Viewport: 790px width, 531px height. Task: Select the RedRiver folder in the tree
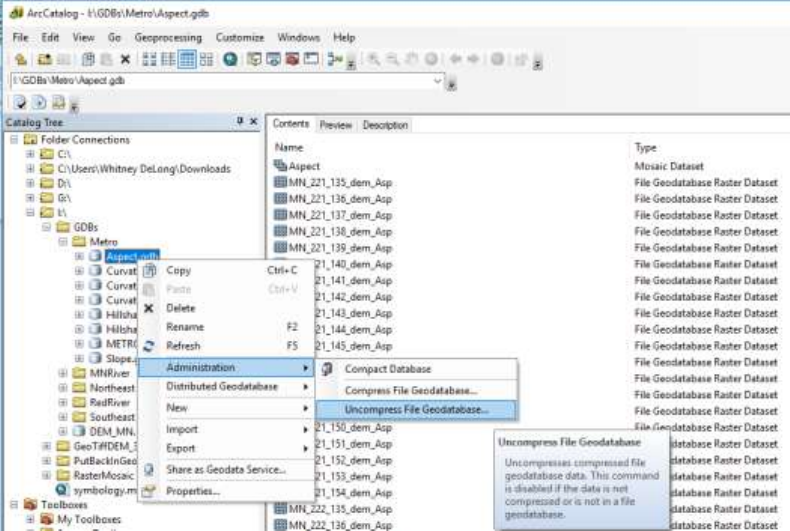tap(109, 403)
